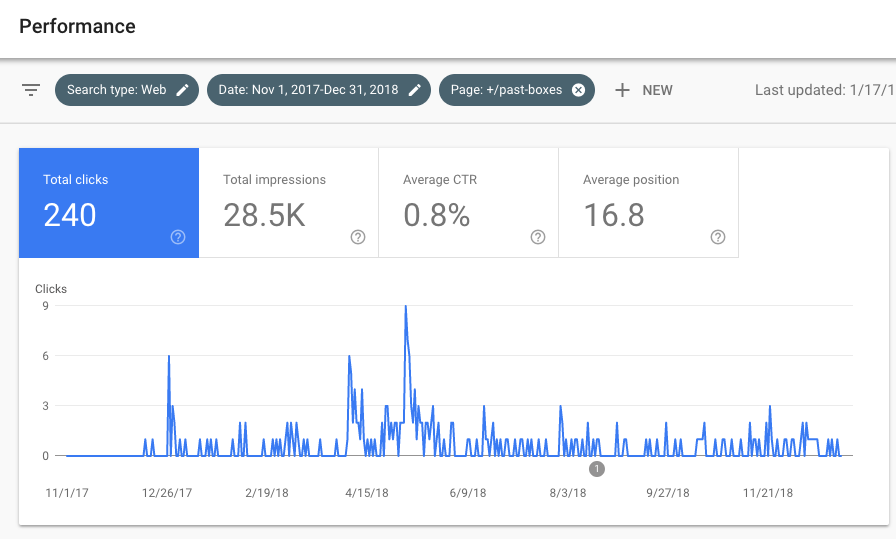The image size is (896, 539).
Task: Click the 0.8% CTR value
Action: tap(437, 215)
